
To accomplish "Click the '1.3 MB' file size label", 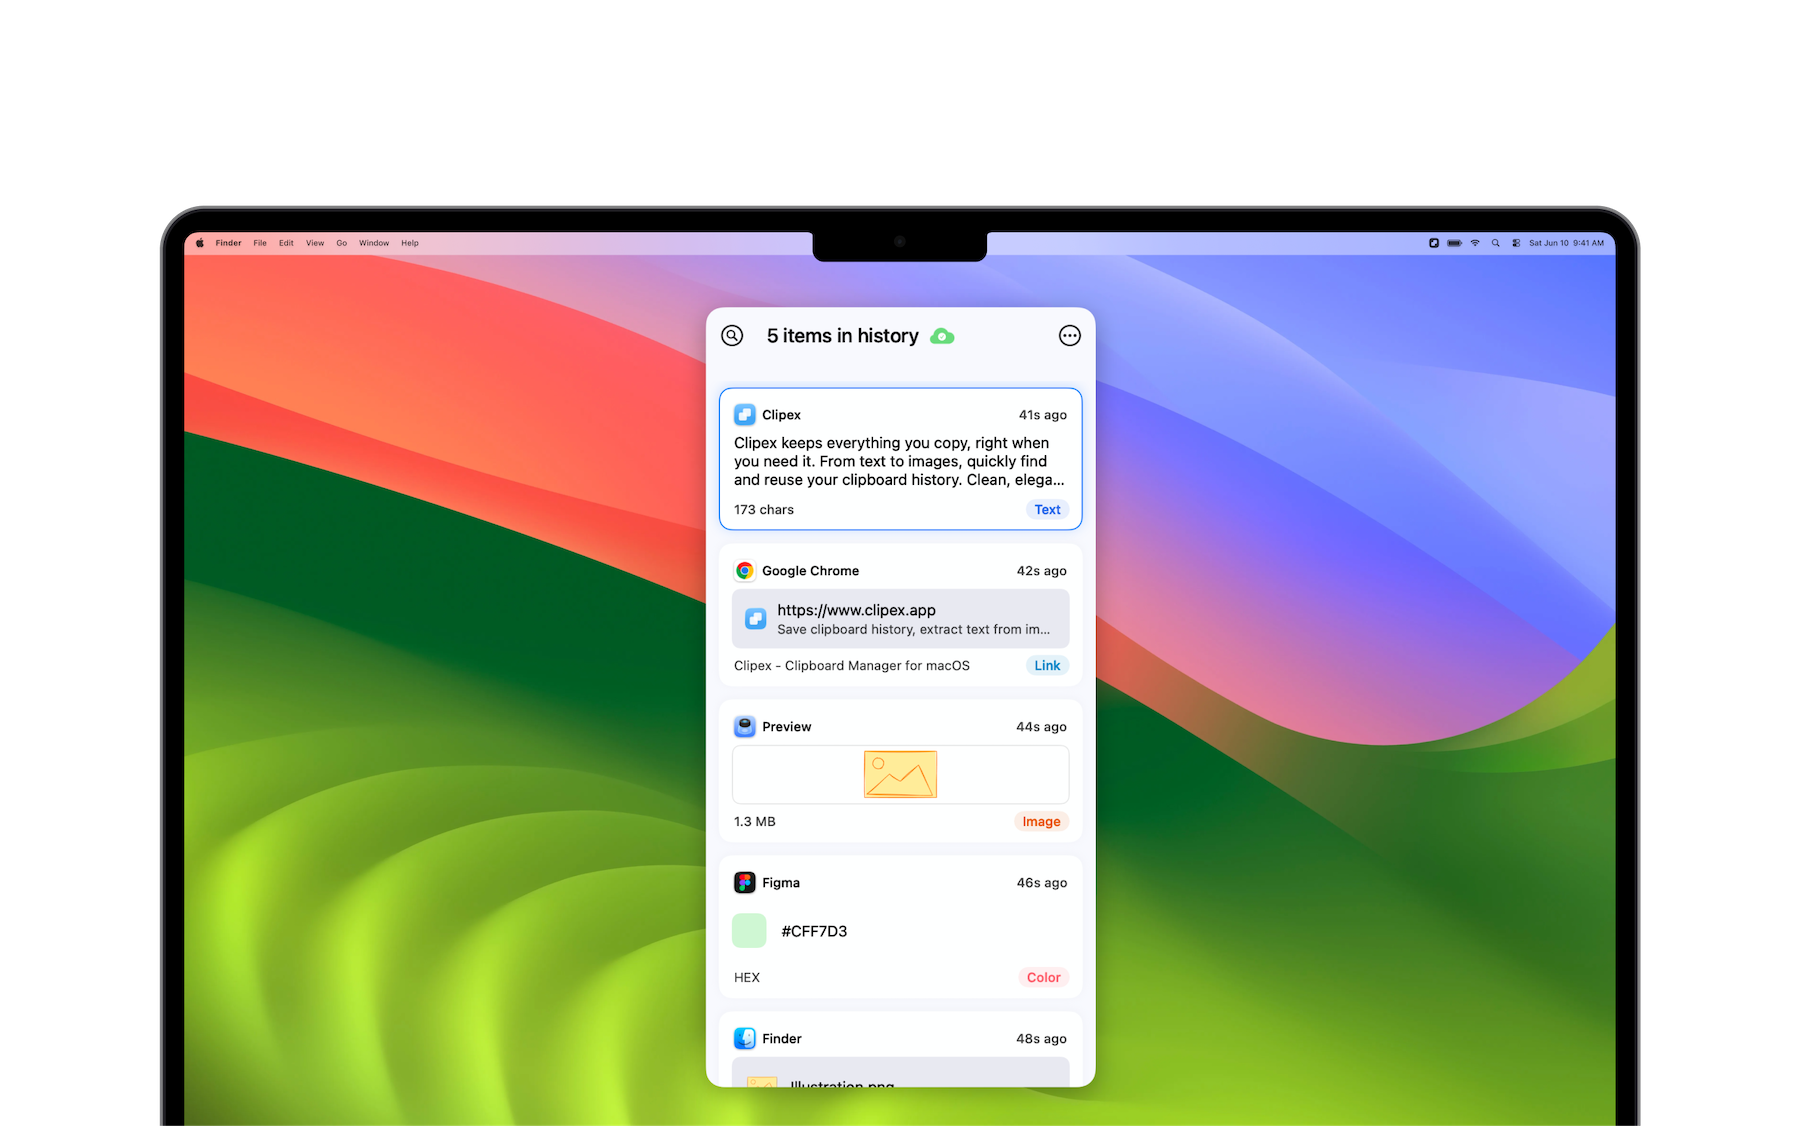I will 755,822.
